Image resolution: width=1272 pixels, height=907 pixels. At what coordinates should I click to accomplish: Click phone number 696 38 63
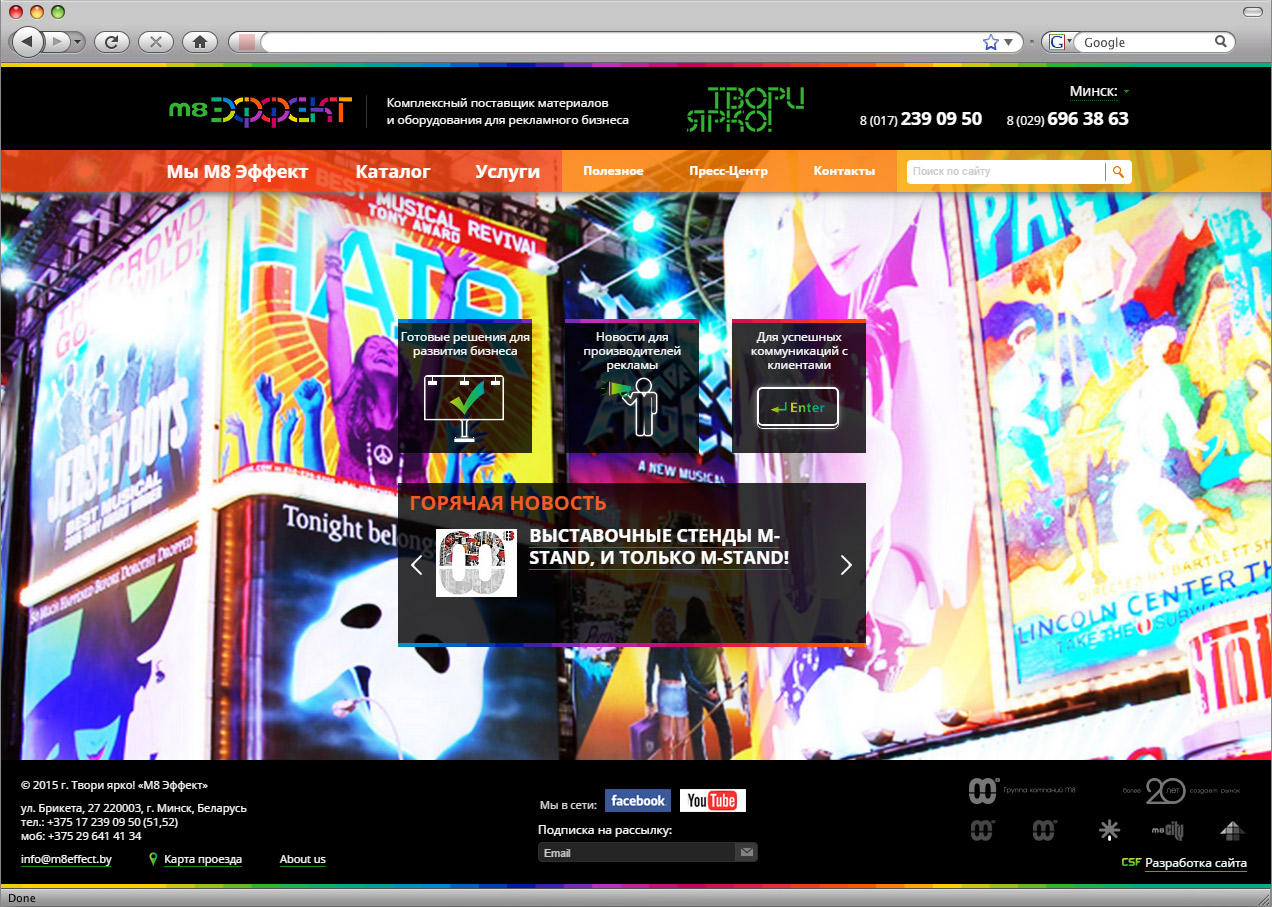1088,119
